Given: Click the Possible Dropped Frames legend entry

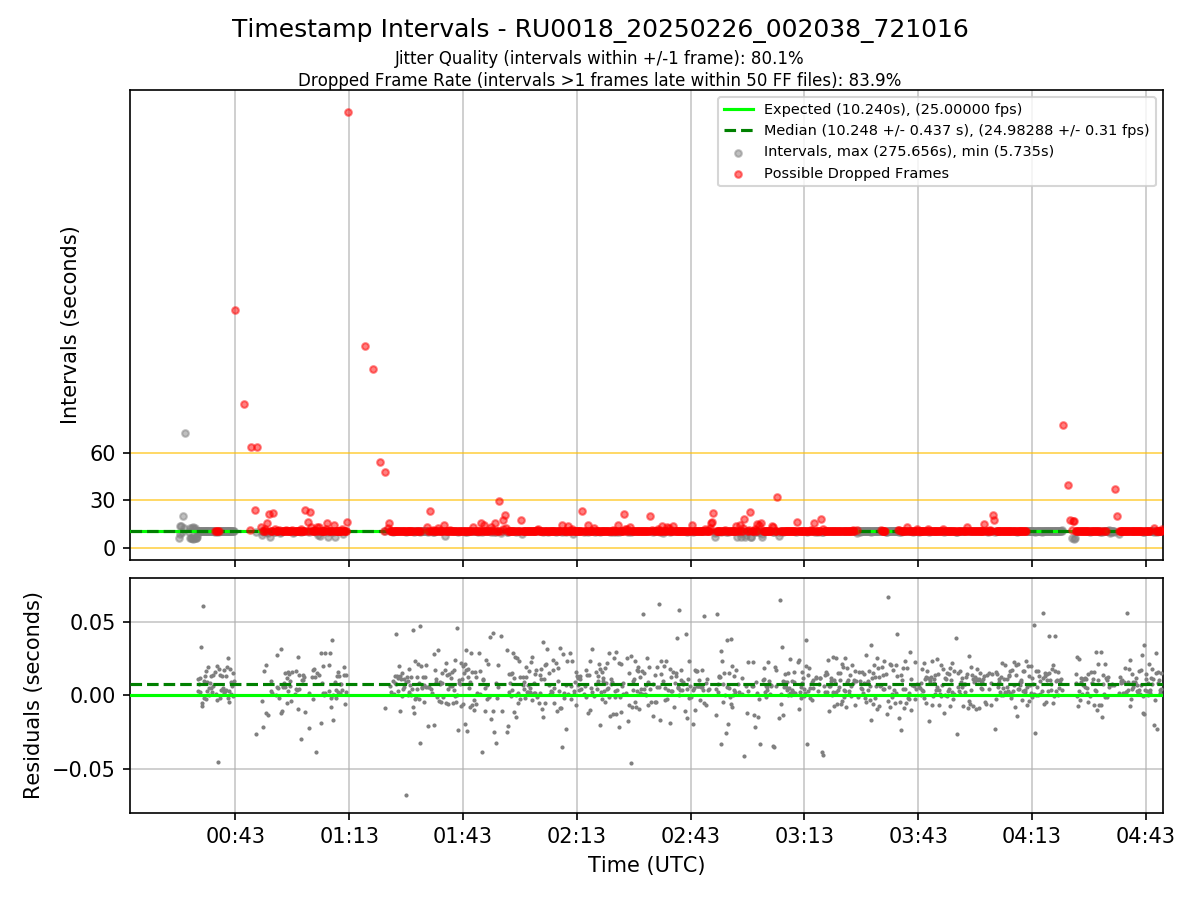Looking at the screenshot, I should pyautogui.click(x=856, y=173).
